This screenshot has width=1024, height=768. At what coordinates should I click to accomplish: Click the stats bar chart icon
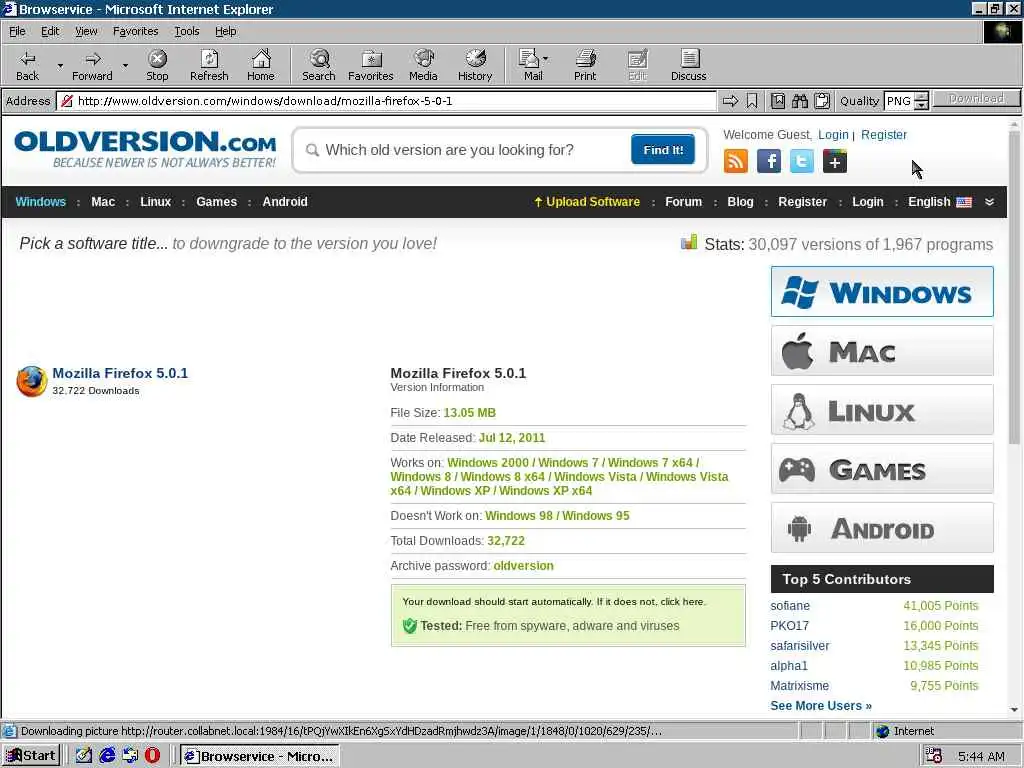click(689, 242)
